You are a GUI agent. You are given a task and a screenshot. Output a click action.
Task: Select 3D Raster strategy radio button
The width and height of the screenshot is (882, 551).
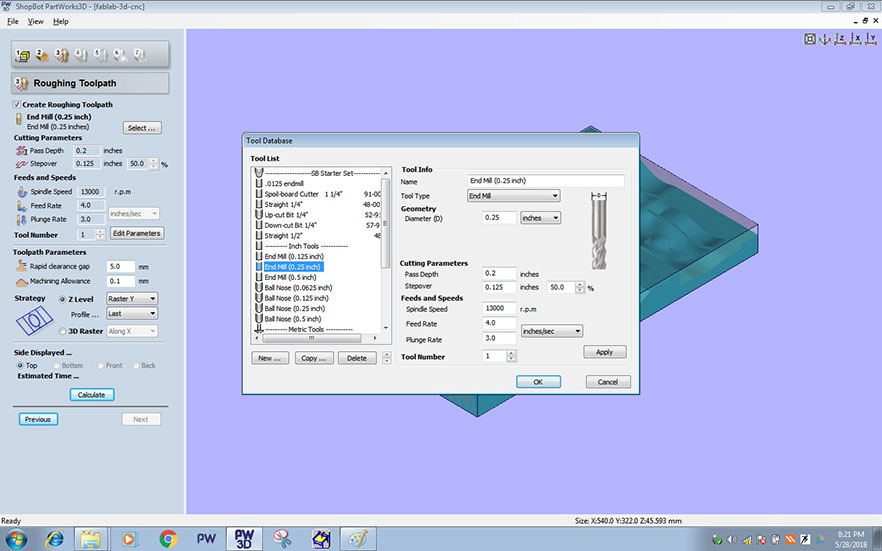click(62, 331)
